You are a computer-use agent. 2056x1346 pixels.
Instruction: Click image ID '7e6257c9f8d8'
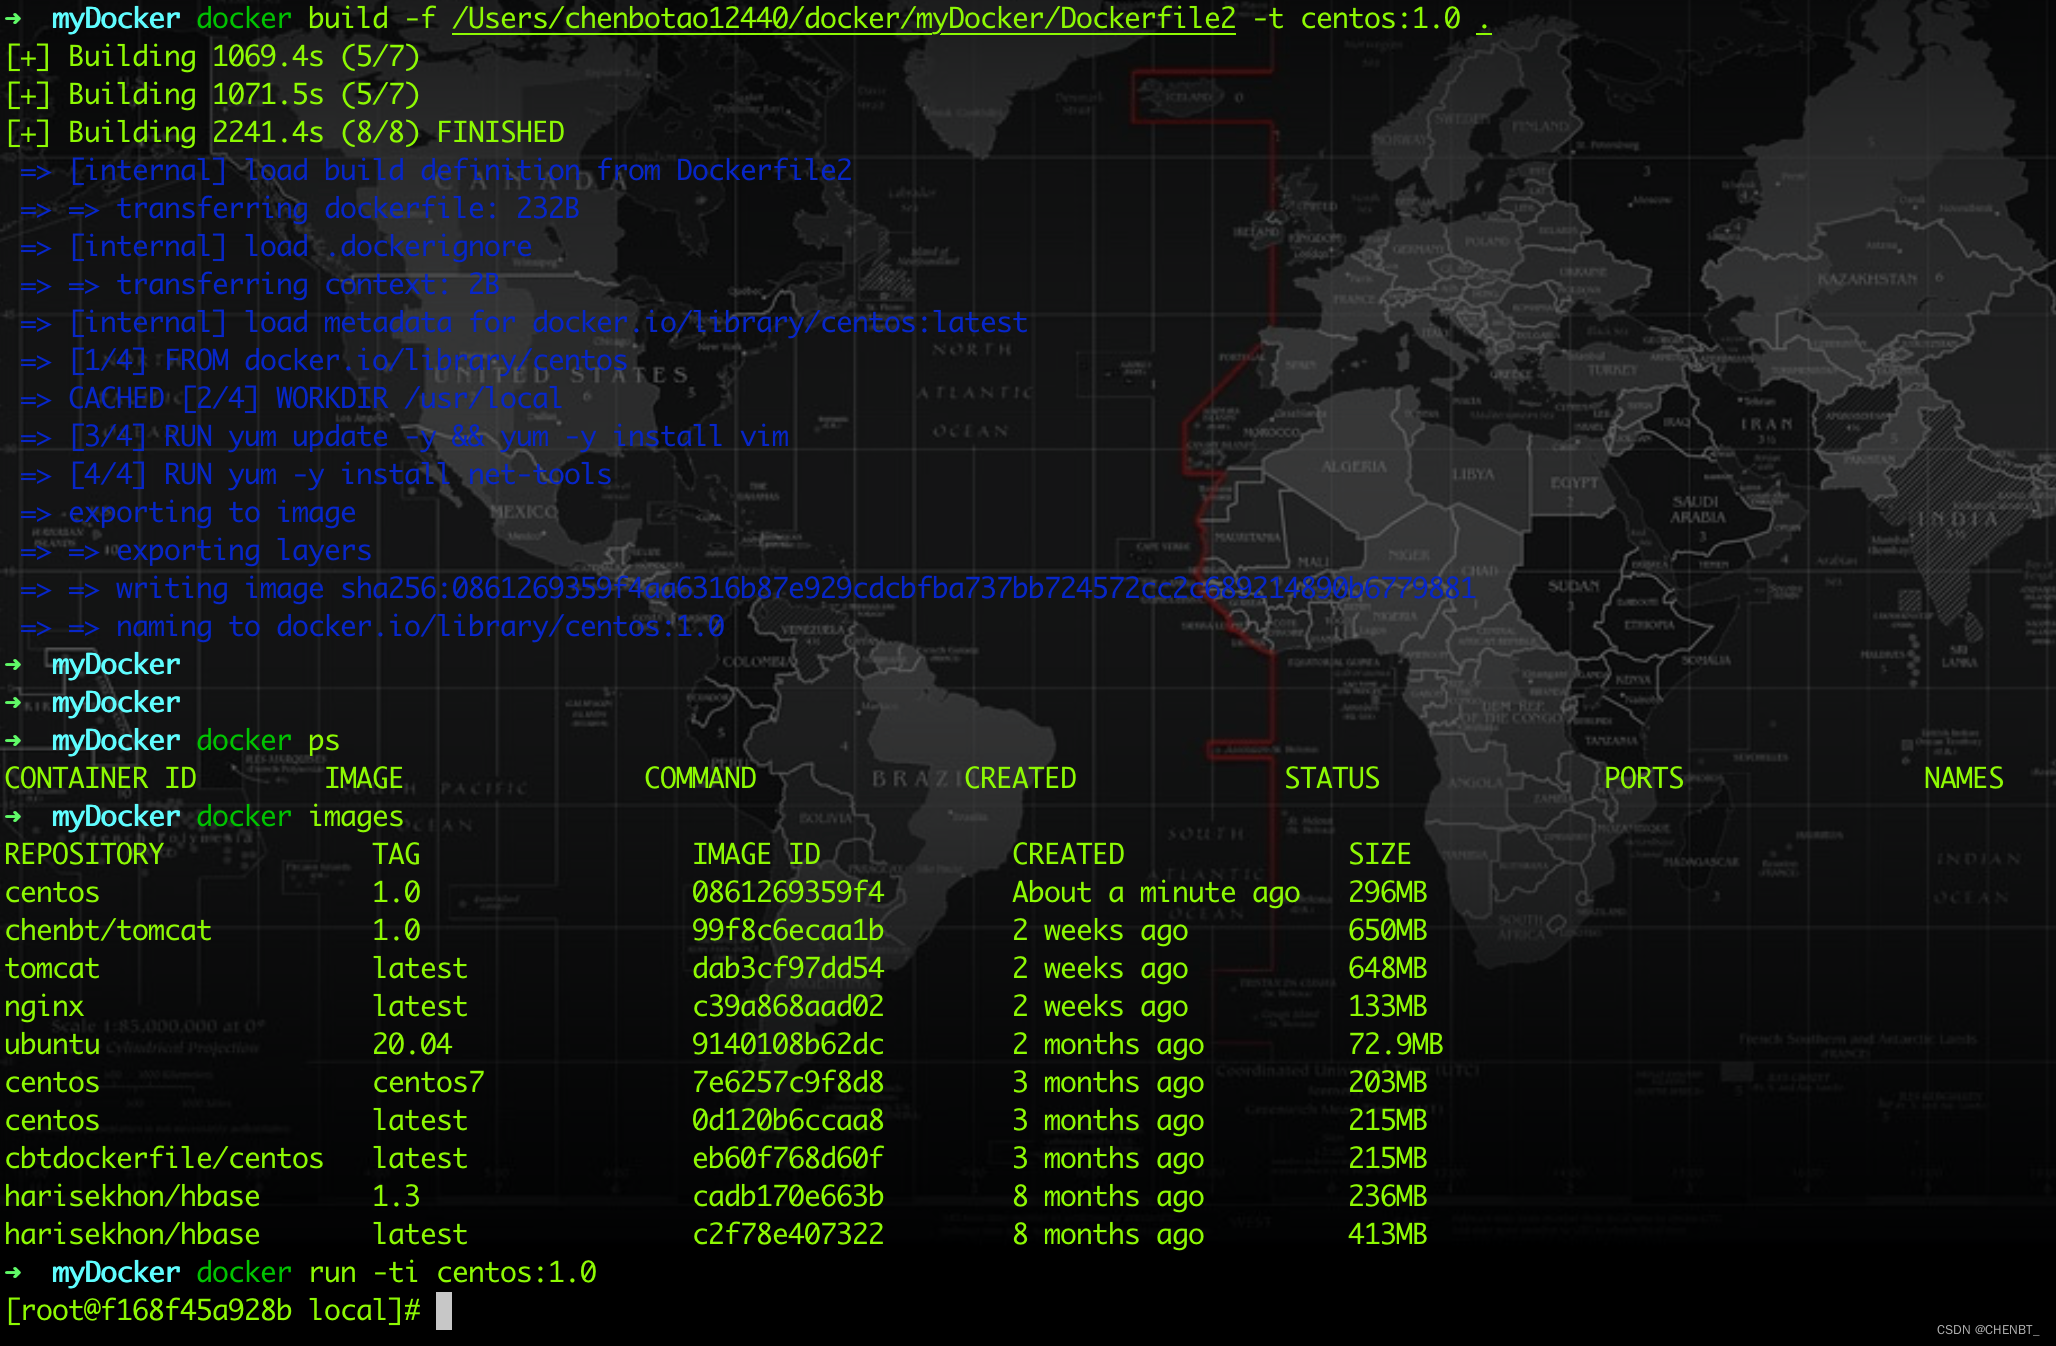point(788,1082)
